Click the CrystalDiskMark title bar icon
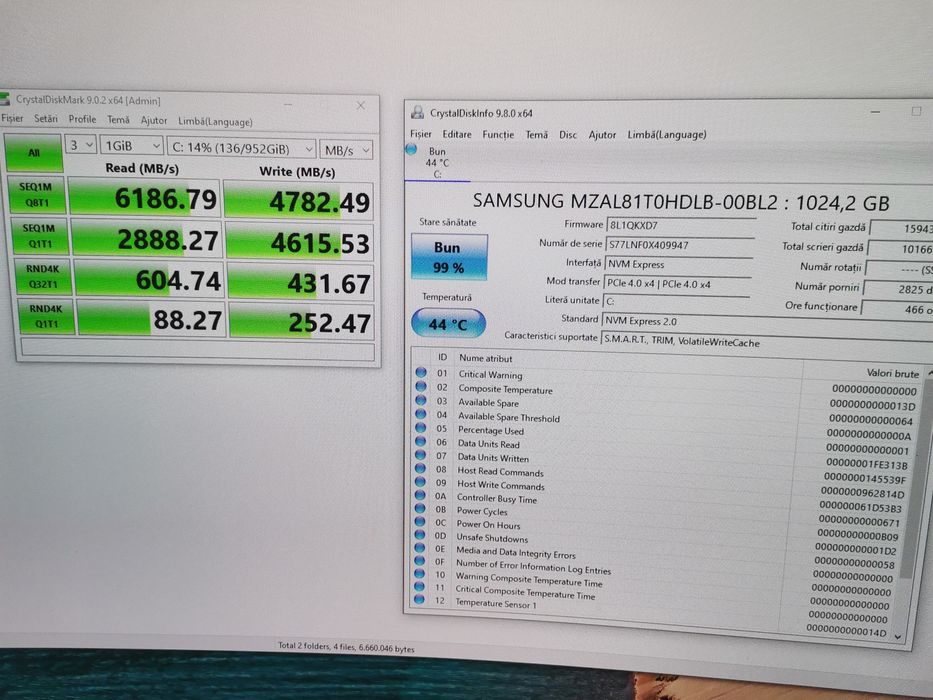 5,99
